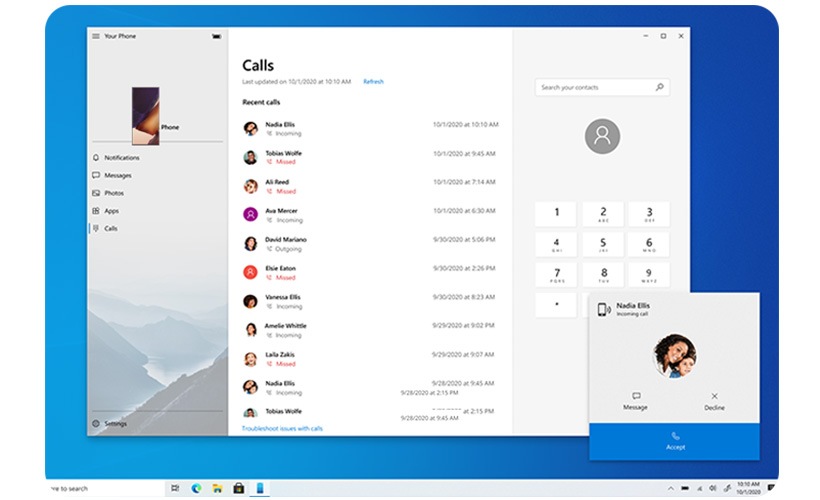Dial digit 8 on keypad
This screenshot has width=820, height=500.
602,275
